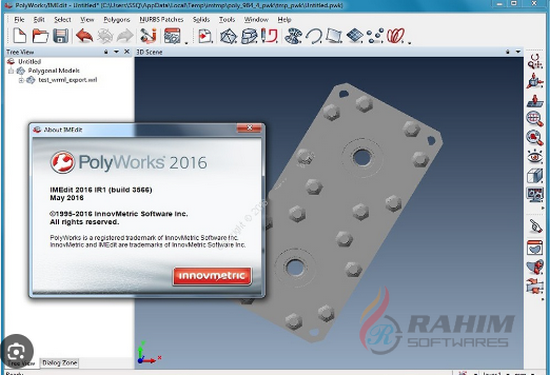This screenshot has width=550, height=375.
Task: Click the blue points cloud icon
Action: coord(375,36)
